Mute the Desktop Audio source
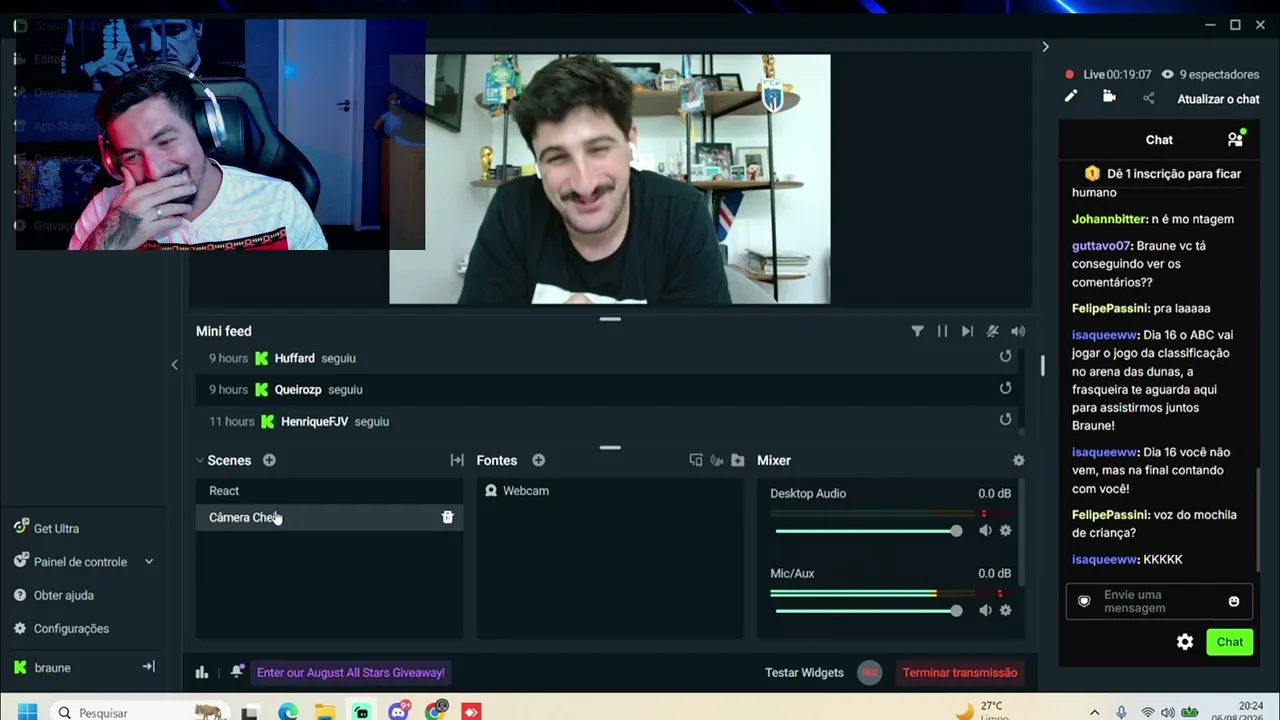The image size is (1280, 720). tap(985, 530)
